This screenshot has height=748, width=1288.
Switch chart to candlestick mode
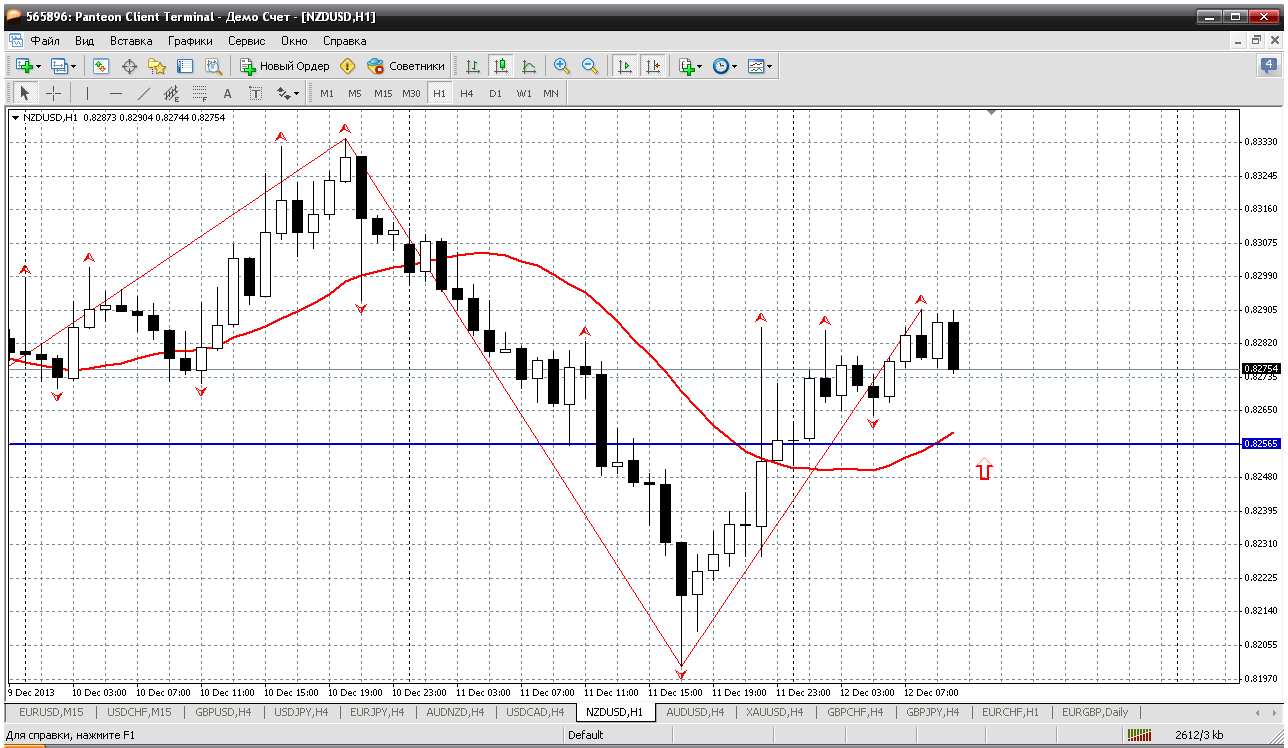coord(501,66)
